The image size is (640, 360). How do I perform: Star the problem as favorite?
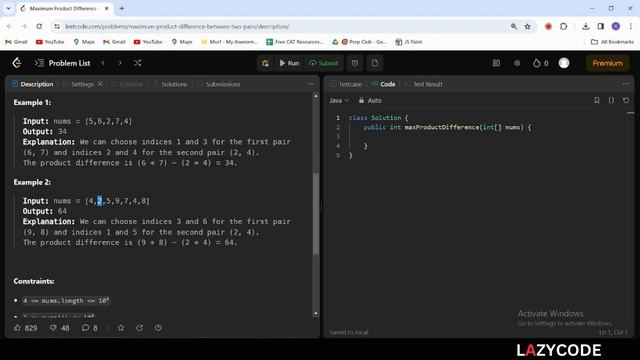tap(121, 328)
